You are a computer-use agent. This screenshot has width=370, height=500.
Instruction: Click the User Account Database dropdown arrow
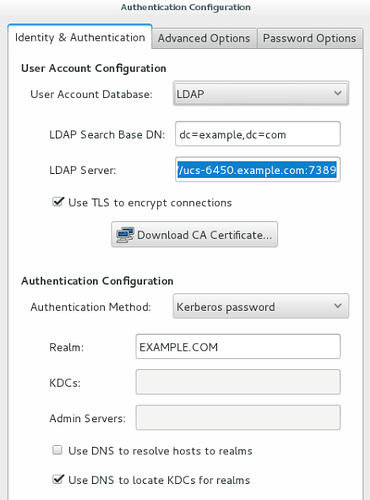(x=338, y=93)
